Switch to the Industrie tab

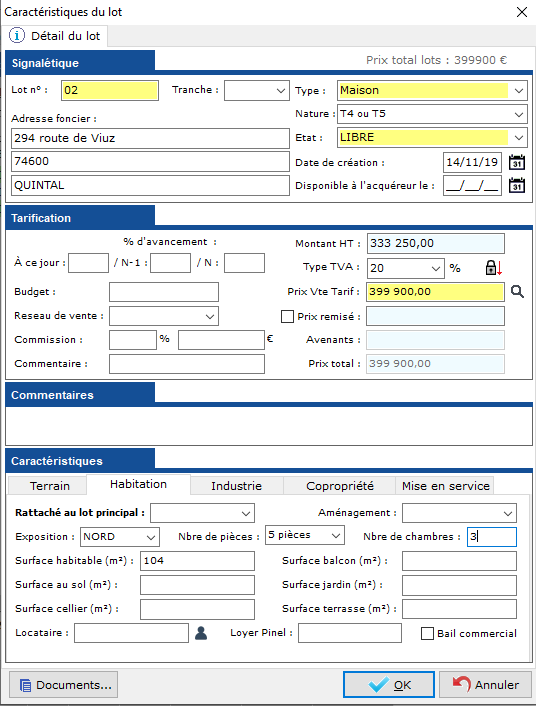click(x=236, y=486)
